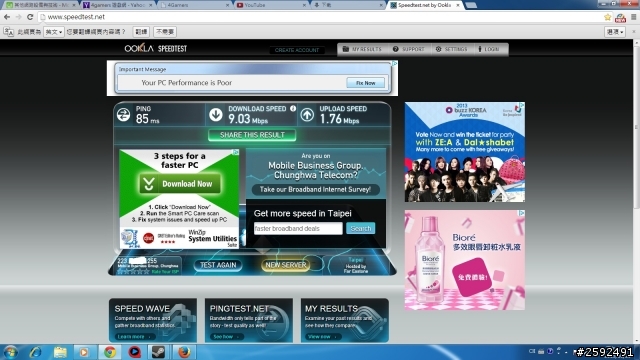The image size is (640, 360).
Task: Click Login in the top menu
Action: click(489, 49)
